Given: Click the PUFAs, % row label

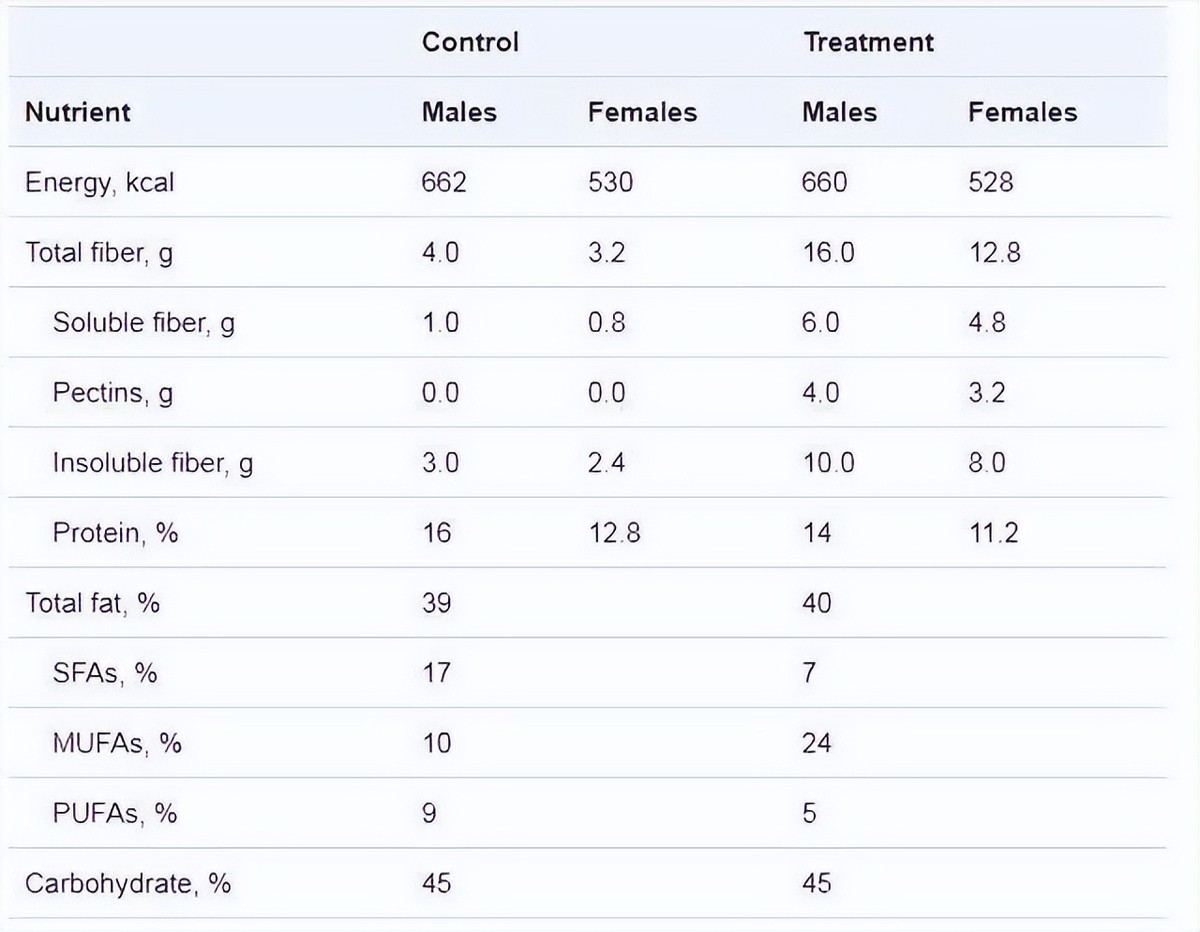Looking at the screenshot, I should tap(115, 812).
